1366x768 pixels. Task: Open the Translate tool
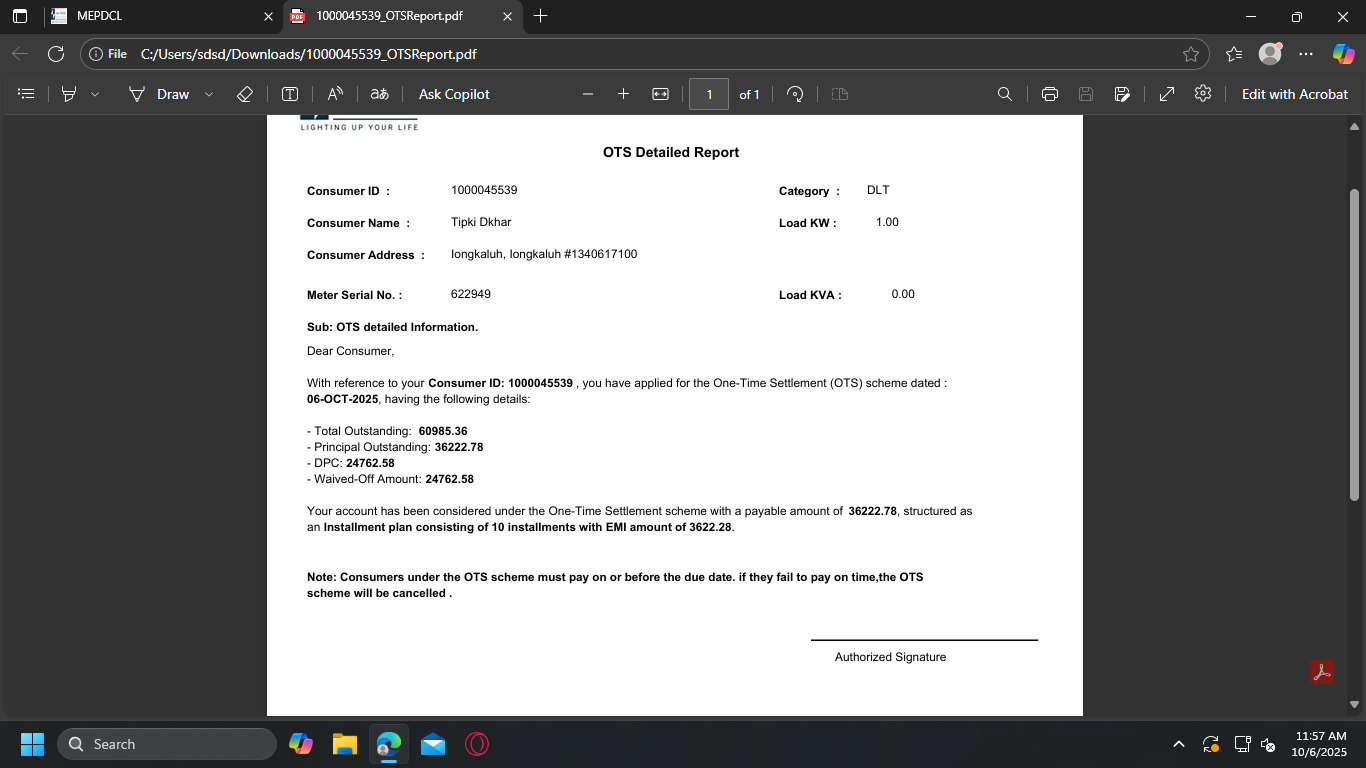[379, 94]
